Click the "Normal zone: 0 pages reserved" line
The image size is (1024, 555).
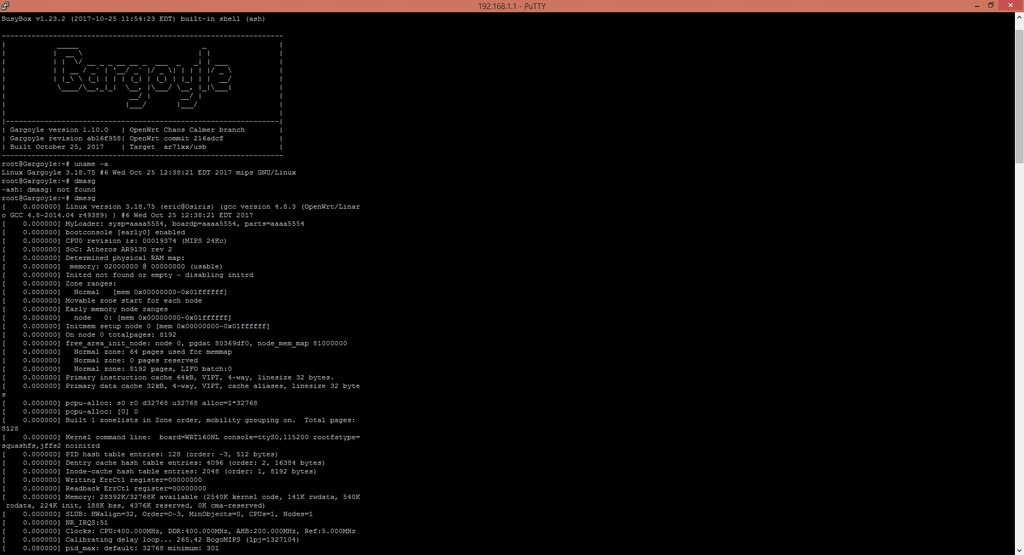[100, 360]
